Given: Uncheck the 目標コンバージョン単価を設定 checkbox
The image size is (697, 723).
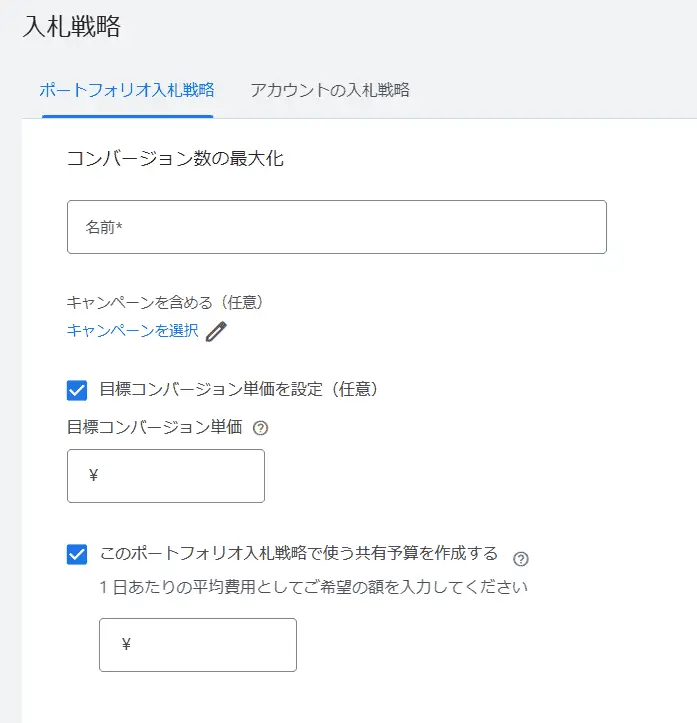Looking at the screenshot, I should (x=77, y=391).
